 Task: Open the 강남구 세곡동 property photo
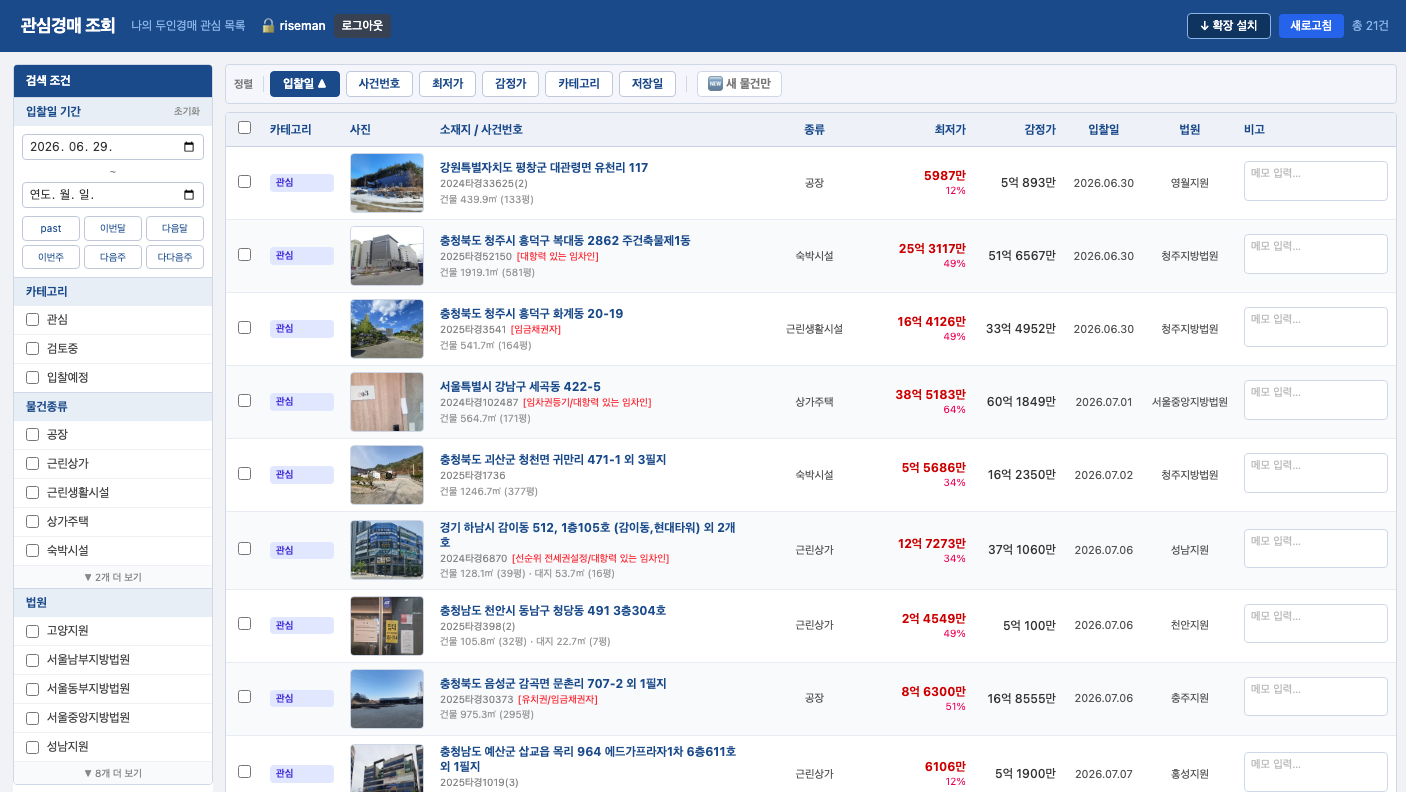(x=387, y=402)
